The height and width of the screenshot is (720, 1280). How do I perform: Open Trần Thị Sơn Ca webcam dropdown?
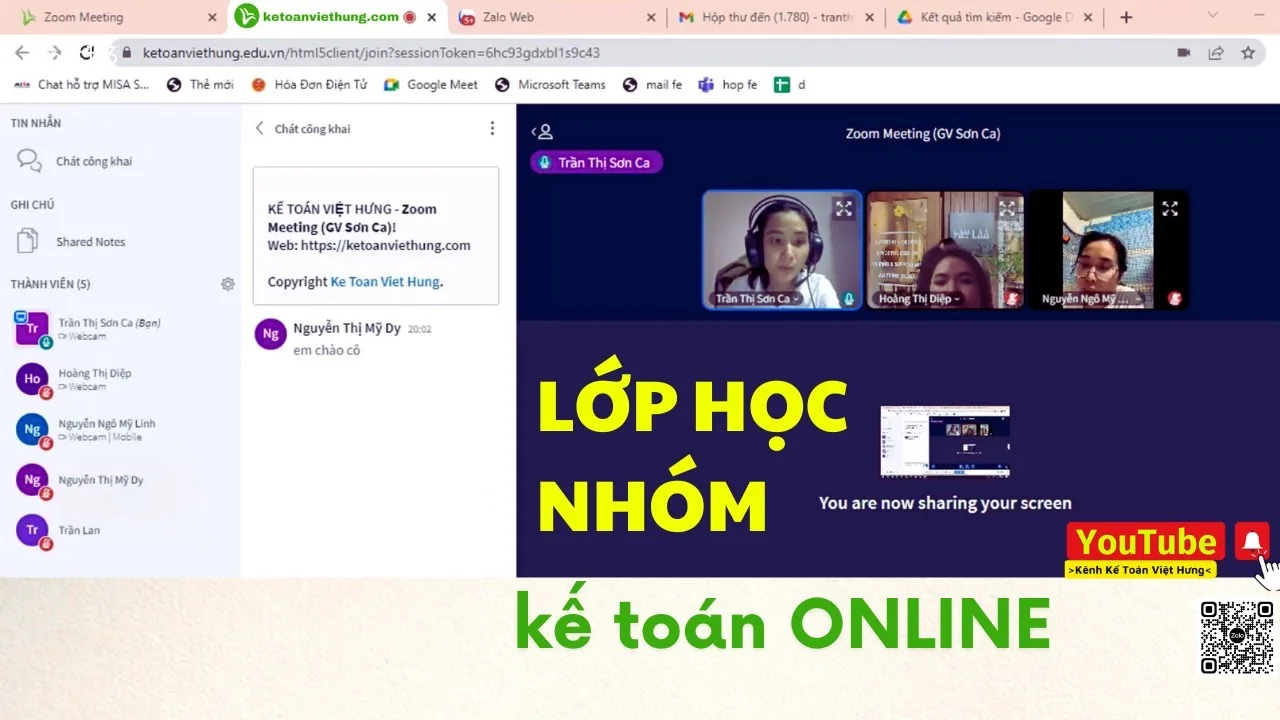pyautogui.click(x=756, y=299)
